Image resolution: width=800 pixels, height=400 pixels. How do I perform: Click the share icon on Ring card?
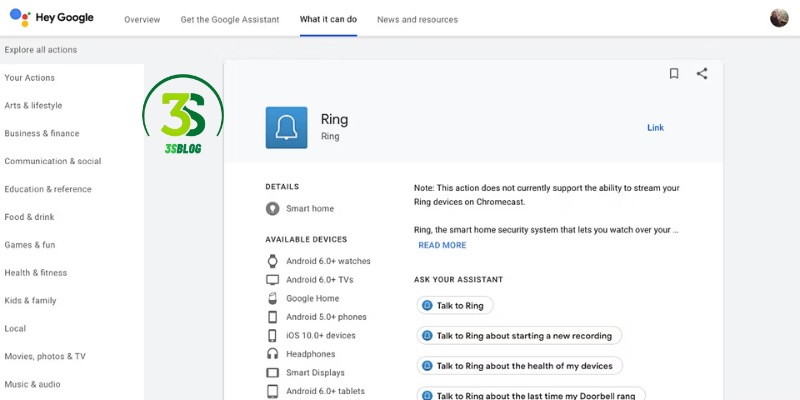702,73
